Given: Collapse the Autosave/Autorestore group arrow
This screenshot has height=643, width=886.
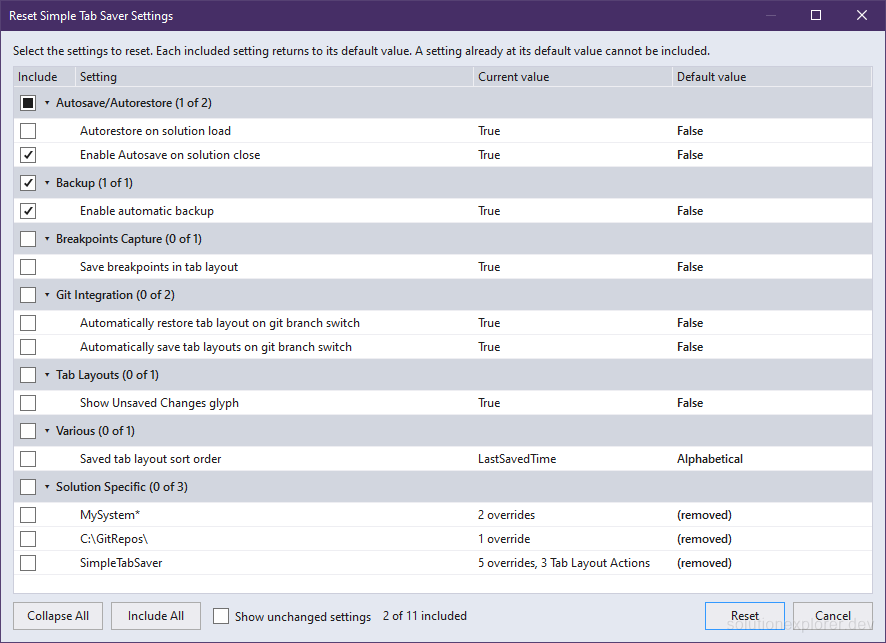Looking at the screenshot, I should pos(47,103).
